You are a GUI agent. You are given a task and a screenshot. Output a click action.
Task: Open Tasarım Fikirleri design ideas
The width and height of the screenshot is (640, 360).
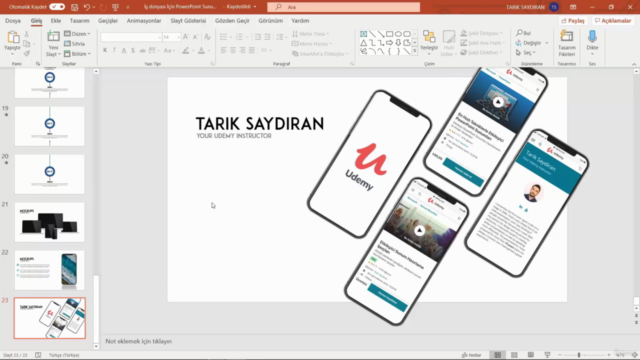point(567,43)
